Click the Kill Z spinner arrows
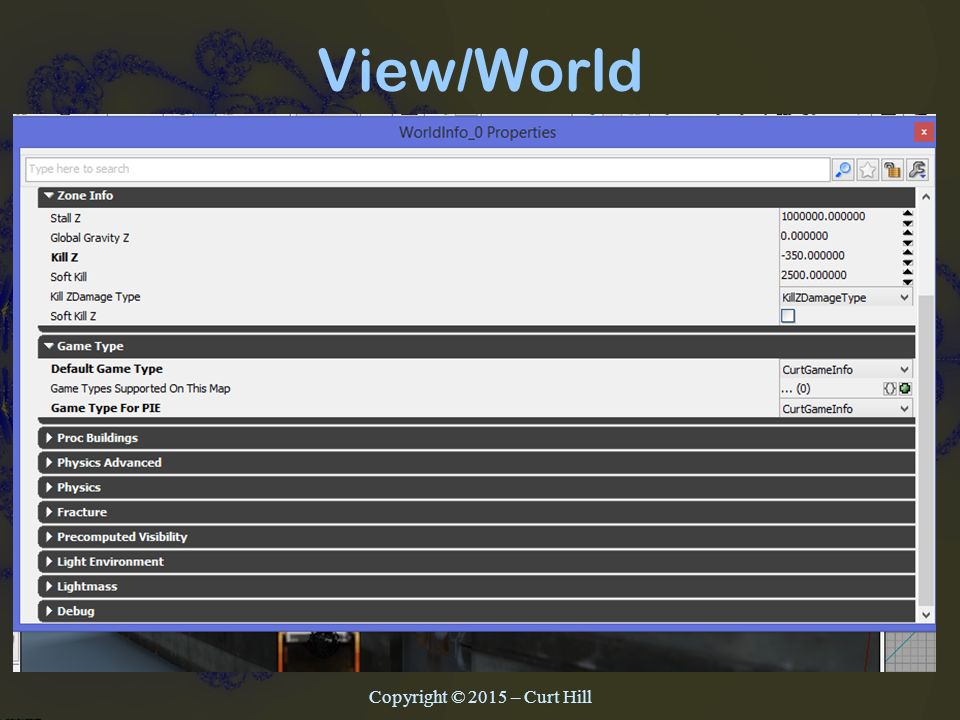 pyautogui.click(x=907, y=256)
